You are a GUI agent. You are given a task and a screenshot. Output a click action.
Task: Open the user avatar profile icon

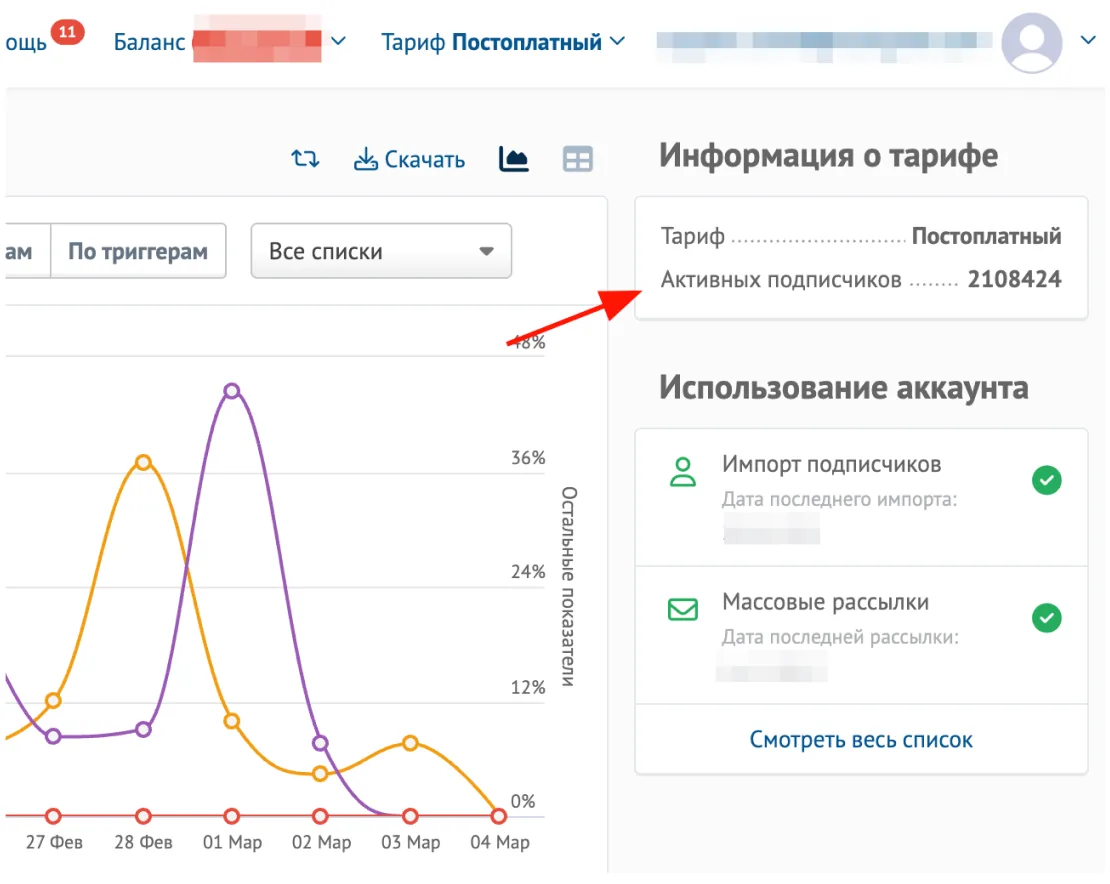tap(1031, 42)
